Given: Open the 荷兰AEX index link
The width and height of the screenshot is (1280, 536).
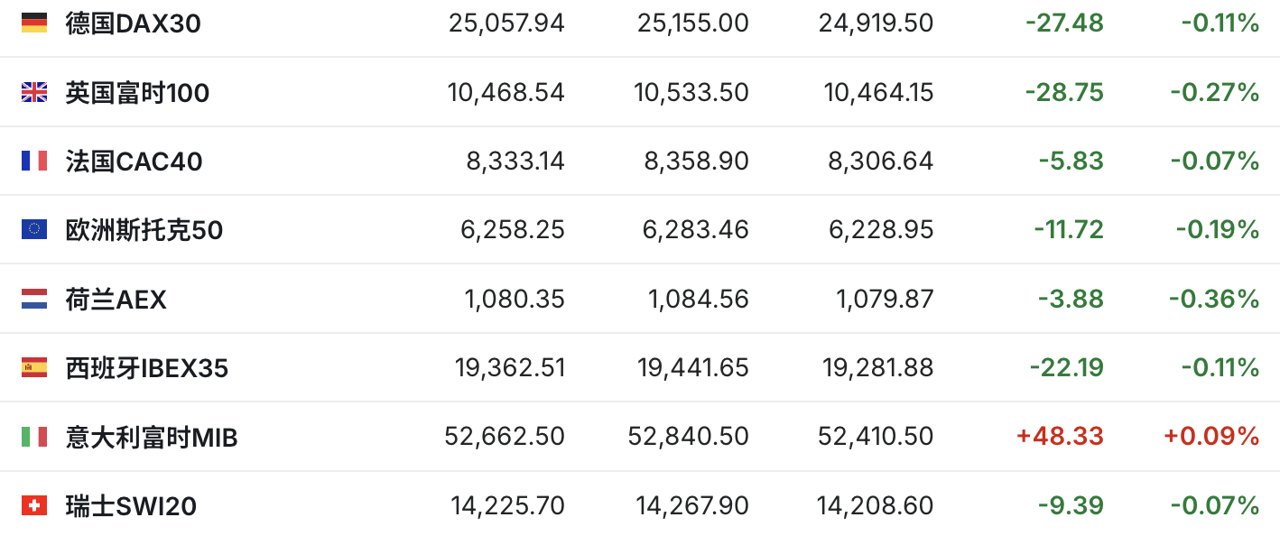Looking at the screenshot, I should point(116,299).
